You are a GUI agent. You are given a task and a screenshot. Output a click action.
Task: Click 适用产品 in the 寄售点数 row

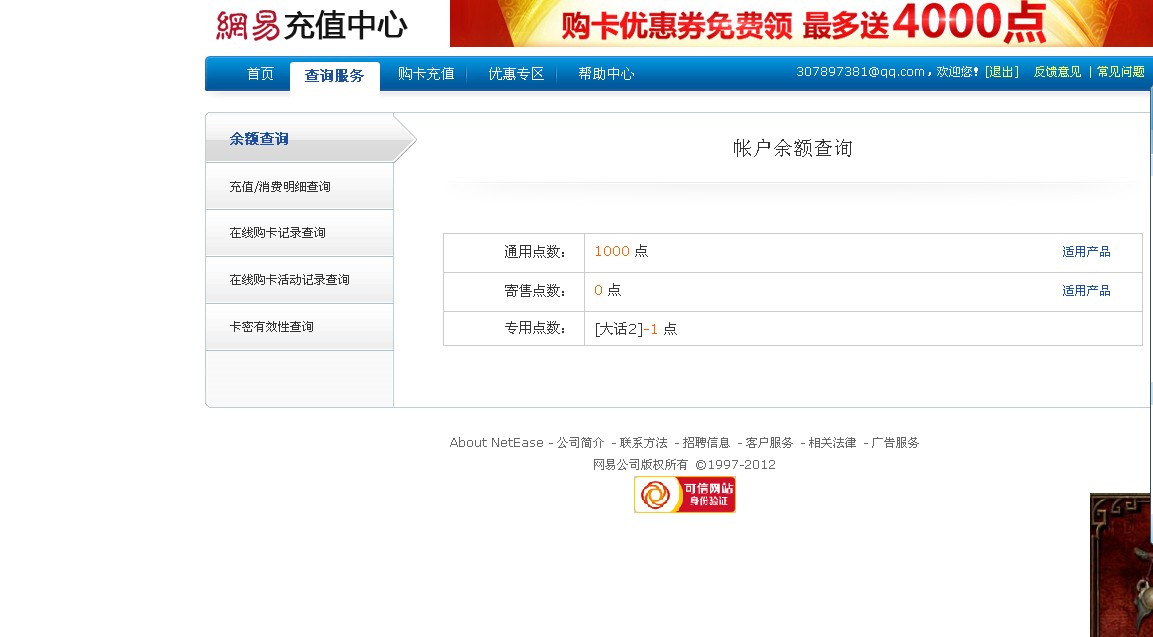point(1086,291)
